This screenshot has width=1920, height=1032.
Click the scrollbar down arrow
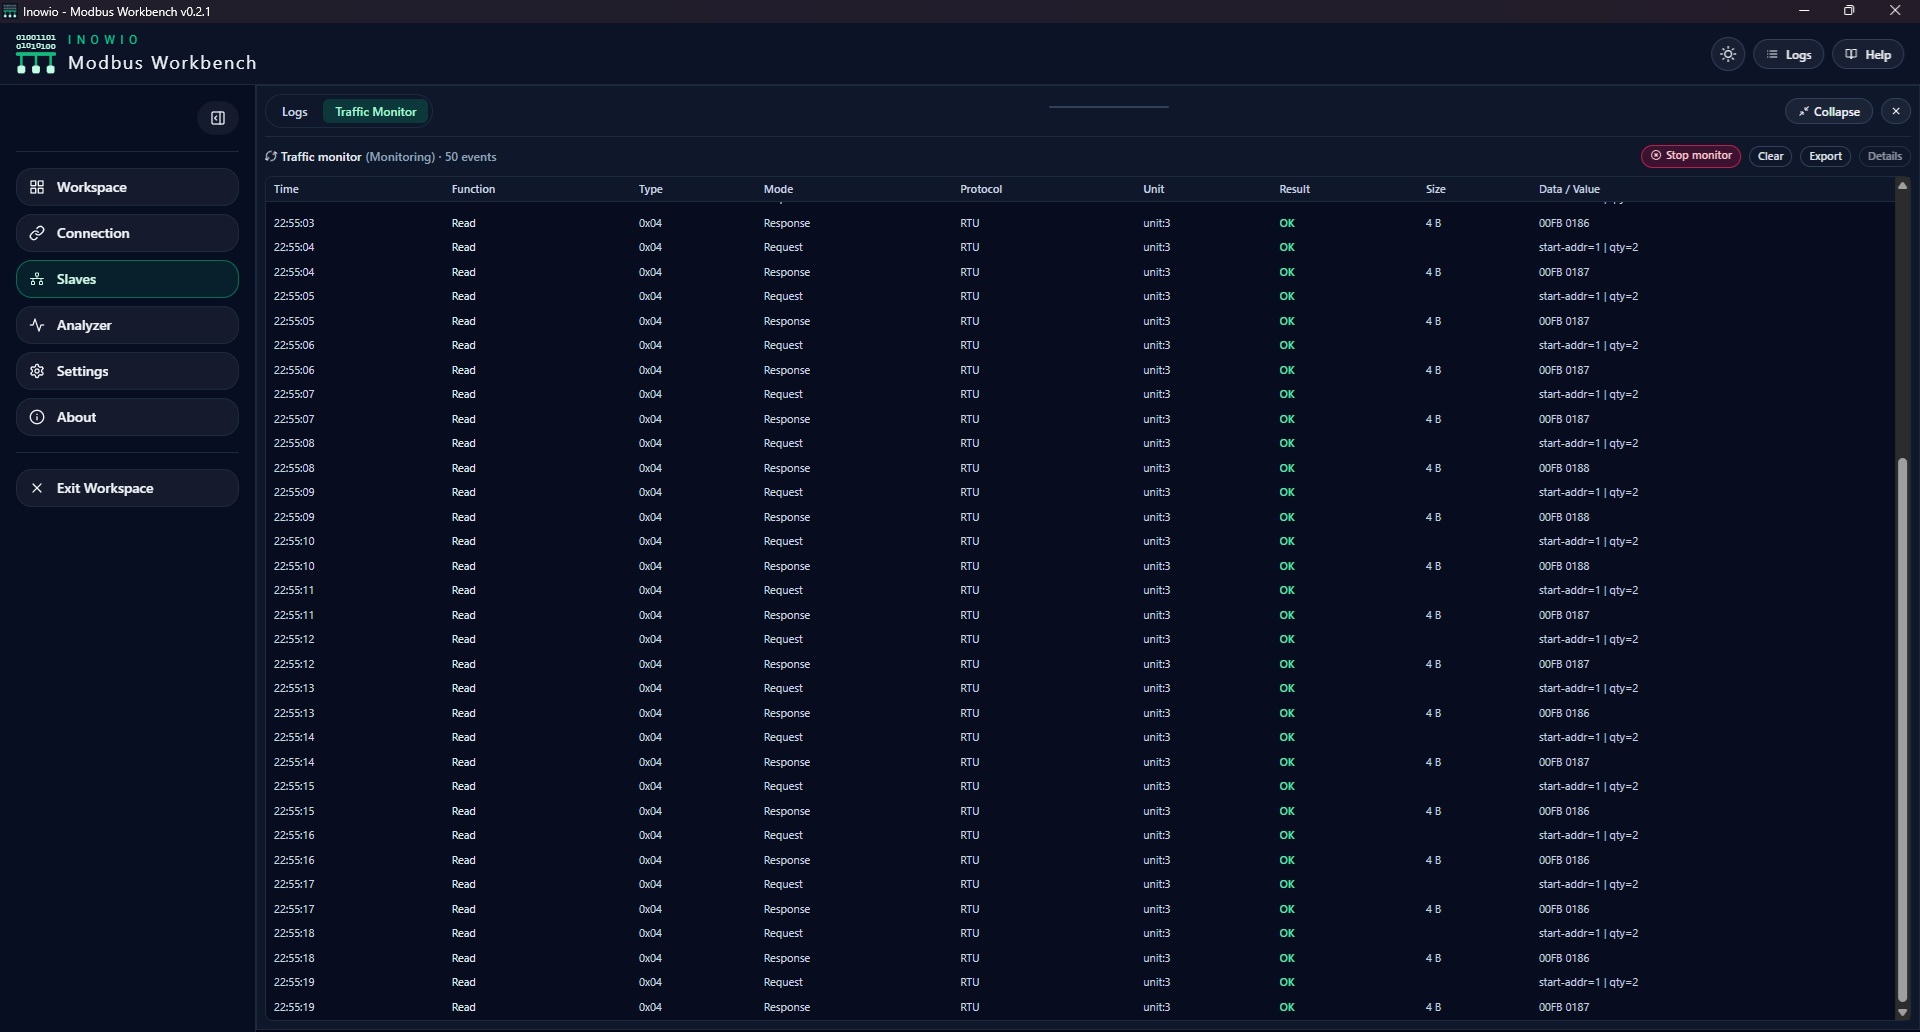1902,1012
